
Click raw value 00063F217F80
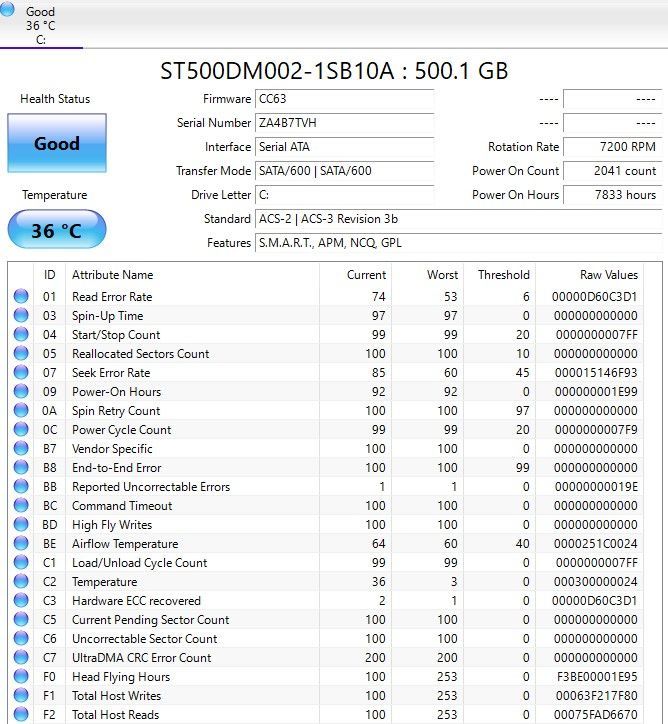click(x=596, y=695)
